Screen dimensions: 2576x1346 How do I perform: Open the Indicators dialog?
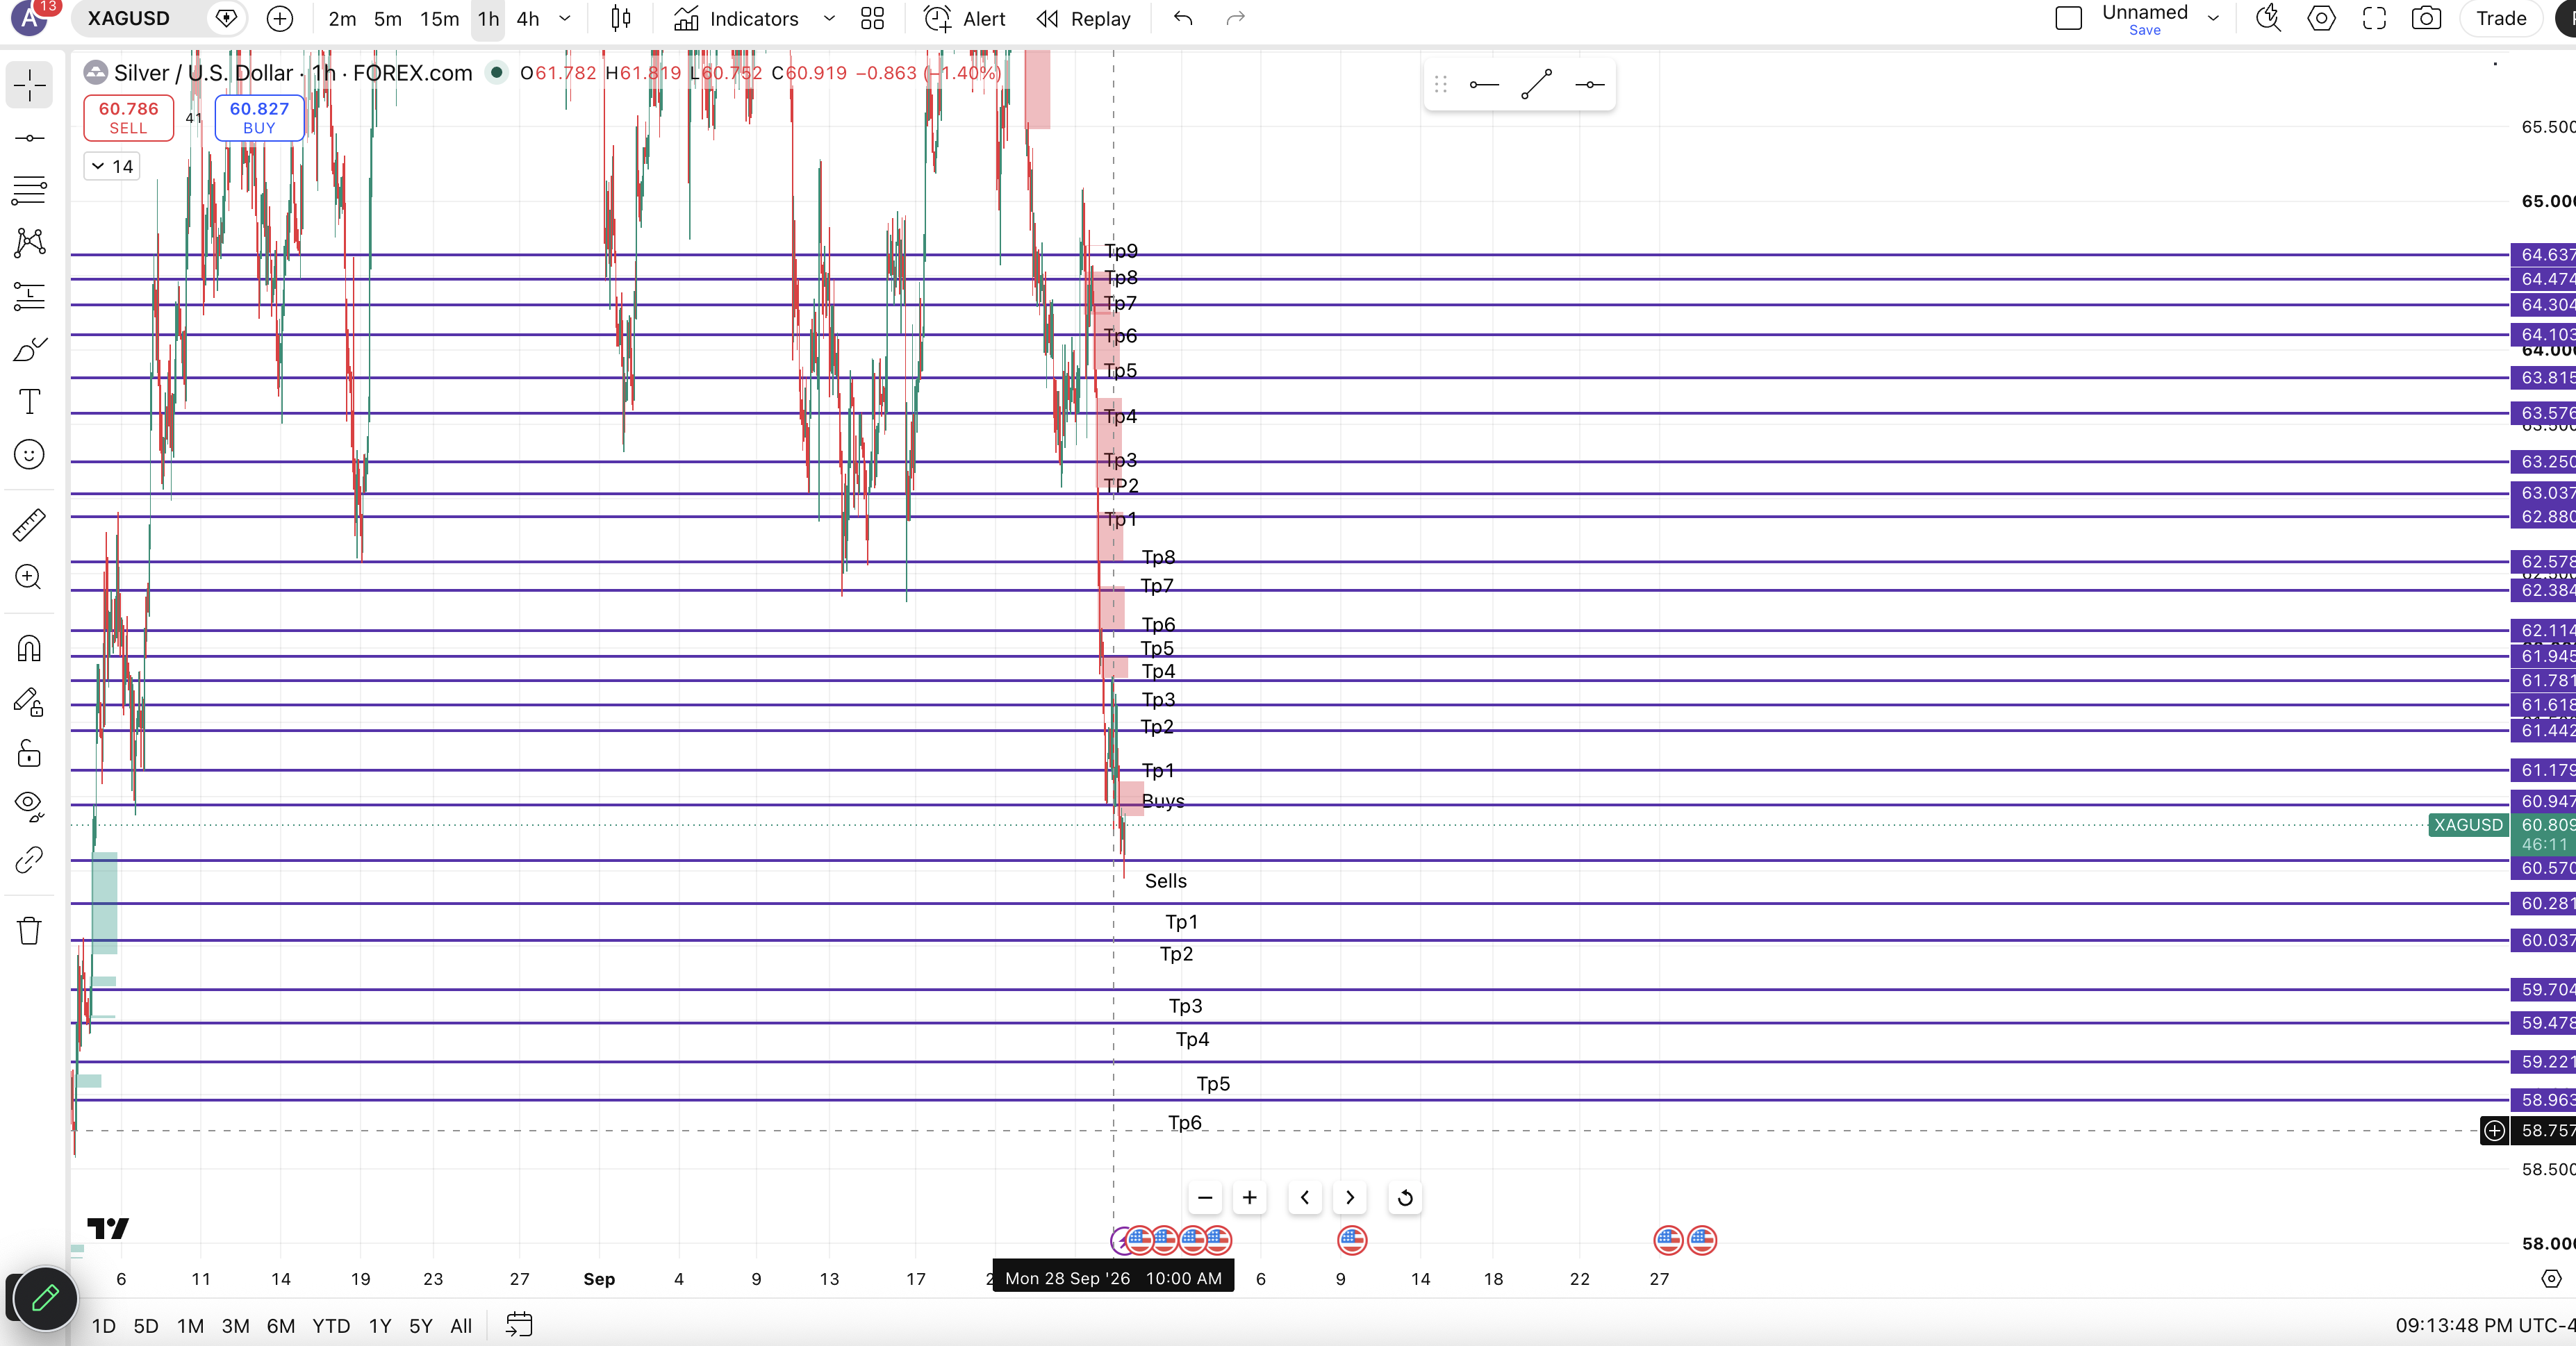[x=737, y=18]
